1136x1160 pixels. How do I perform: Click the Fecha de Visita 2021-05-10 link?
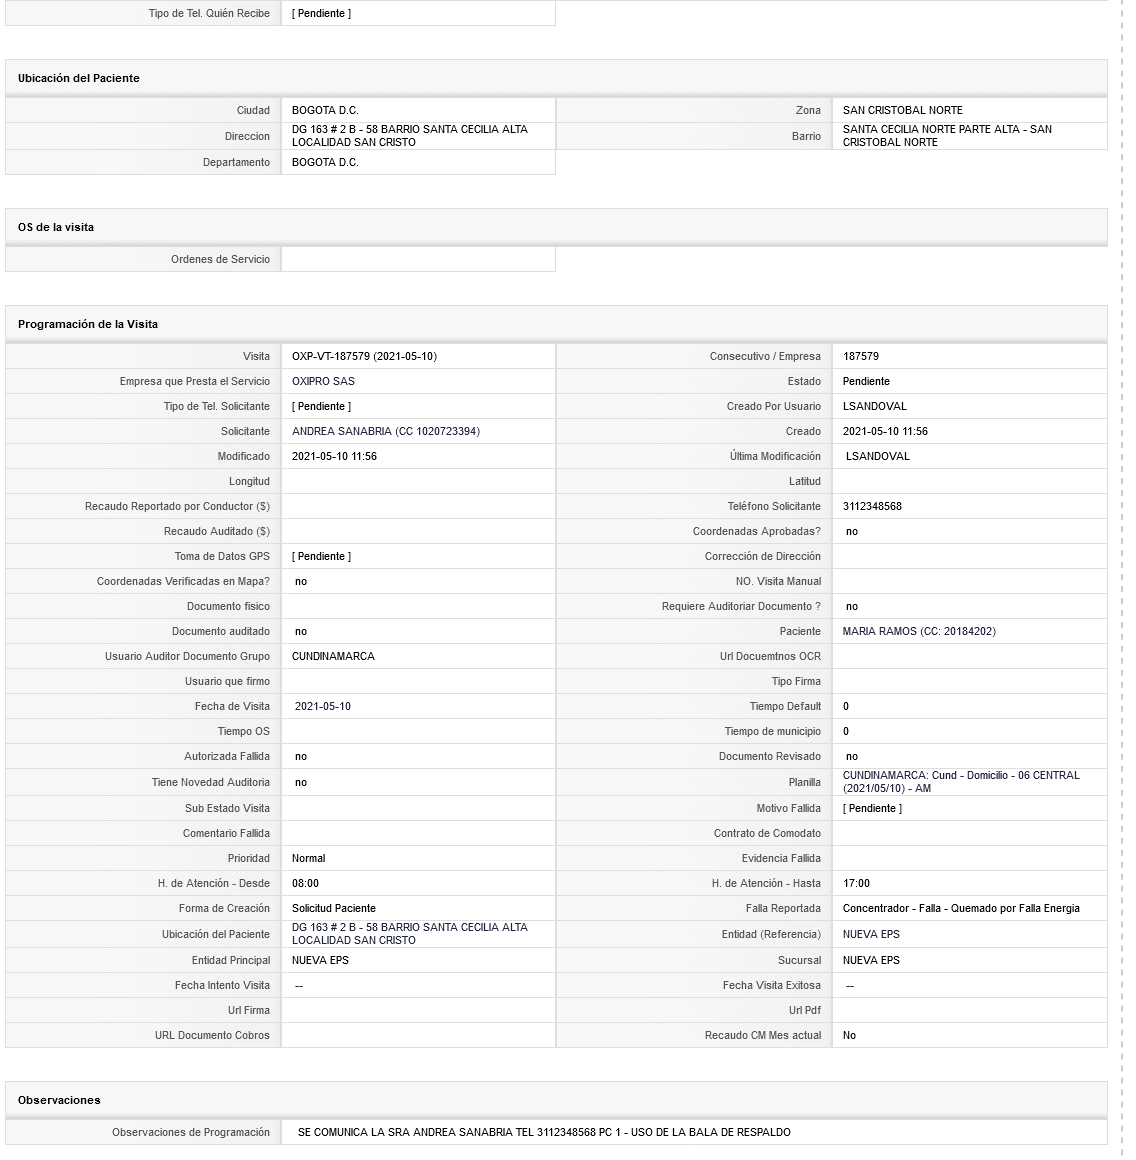[x=322, y=707]
